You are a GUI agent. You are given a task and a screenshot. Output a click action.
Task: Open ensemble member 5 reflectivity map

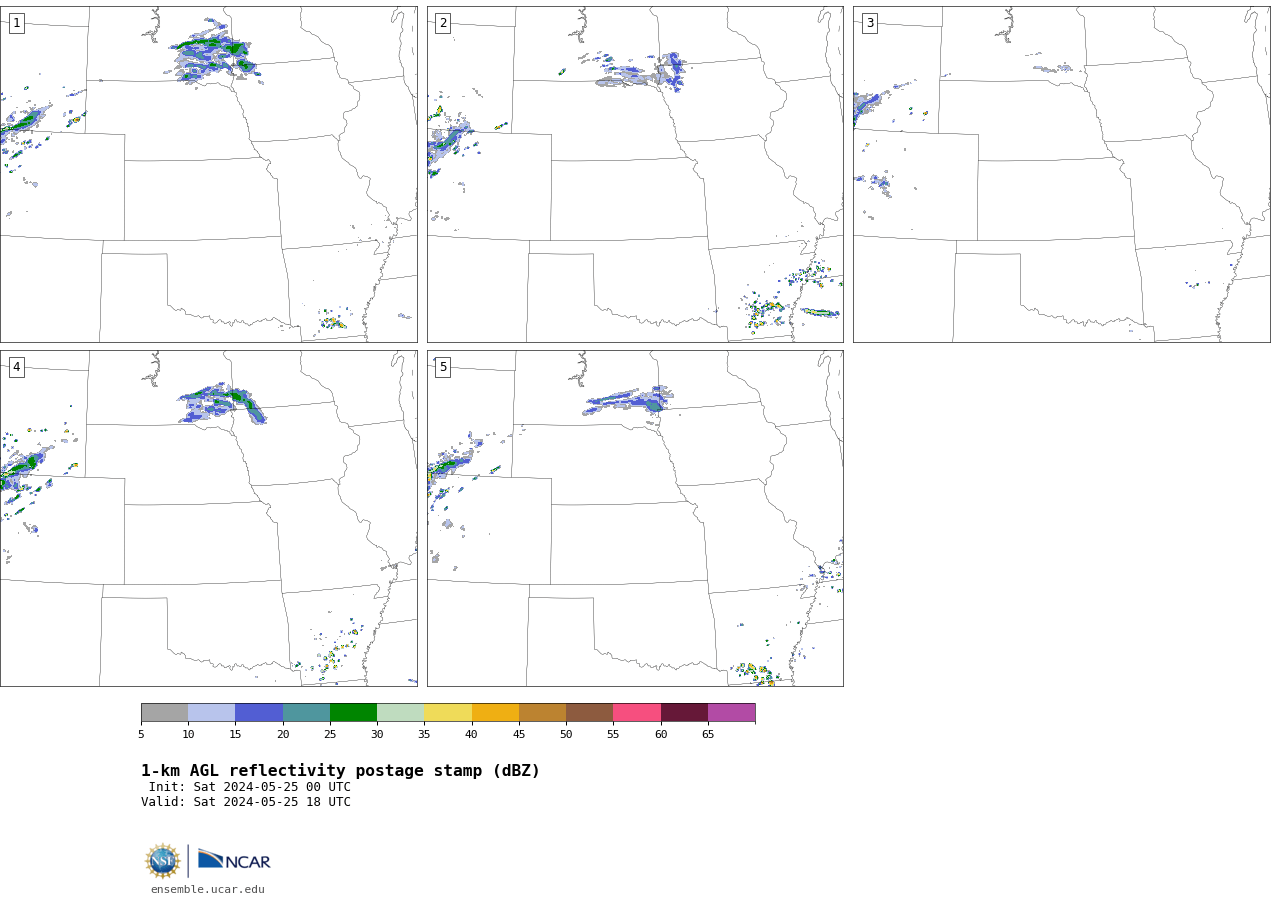pyautogui.click(x=635, y=518)
